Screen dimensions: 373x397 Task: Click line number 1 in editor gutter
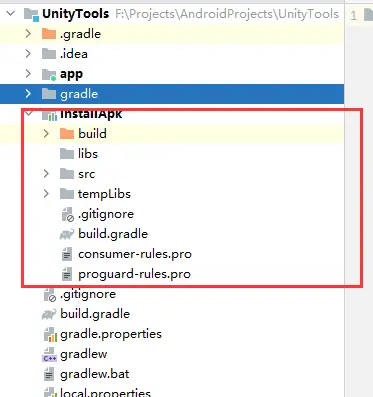point(354,16)
